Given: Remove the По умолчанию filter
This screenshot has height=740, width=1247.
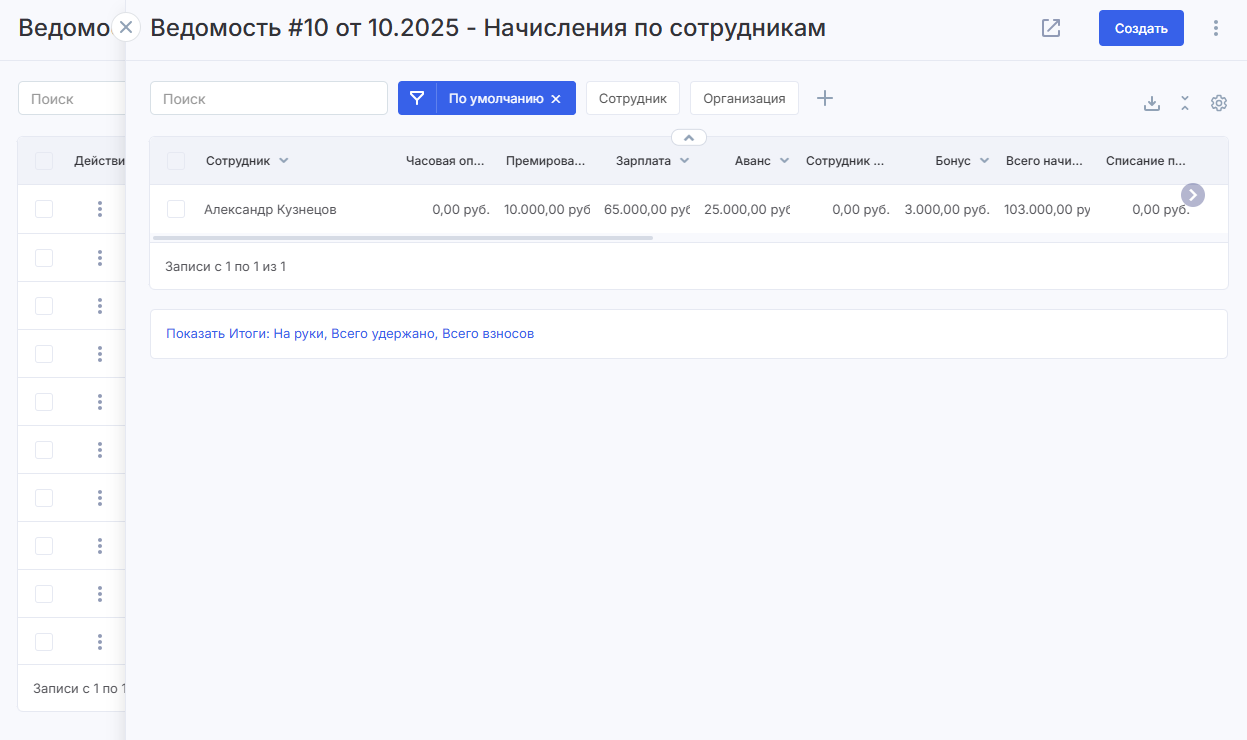Looking at the screenshot, I should pyautogui.click(x=556, y=99).
